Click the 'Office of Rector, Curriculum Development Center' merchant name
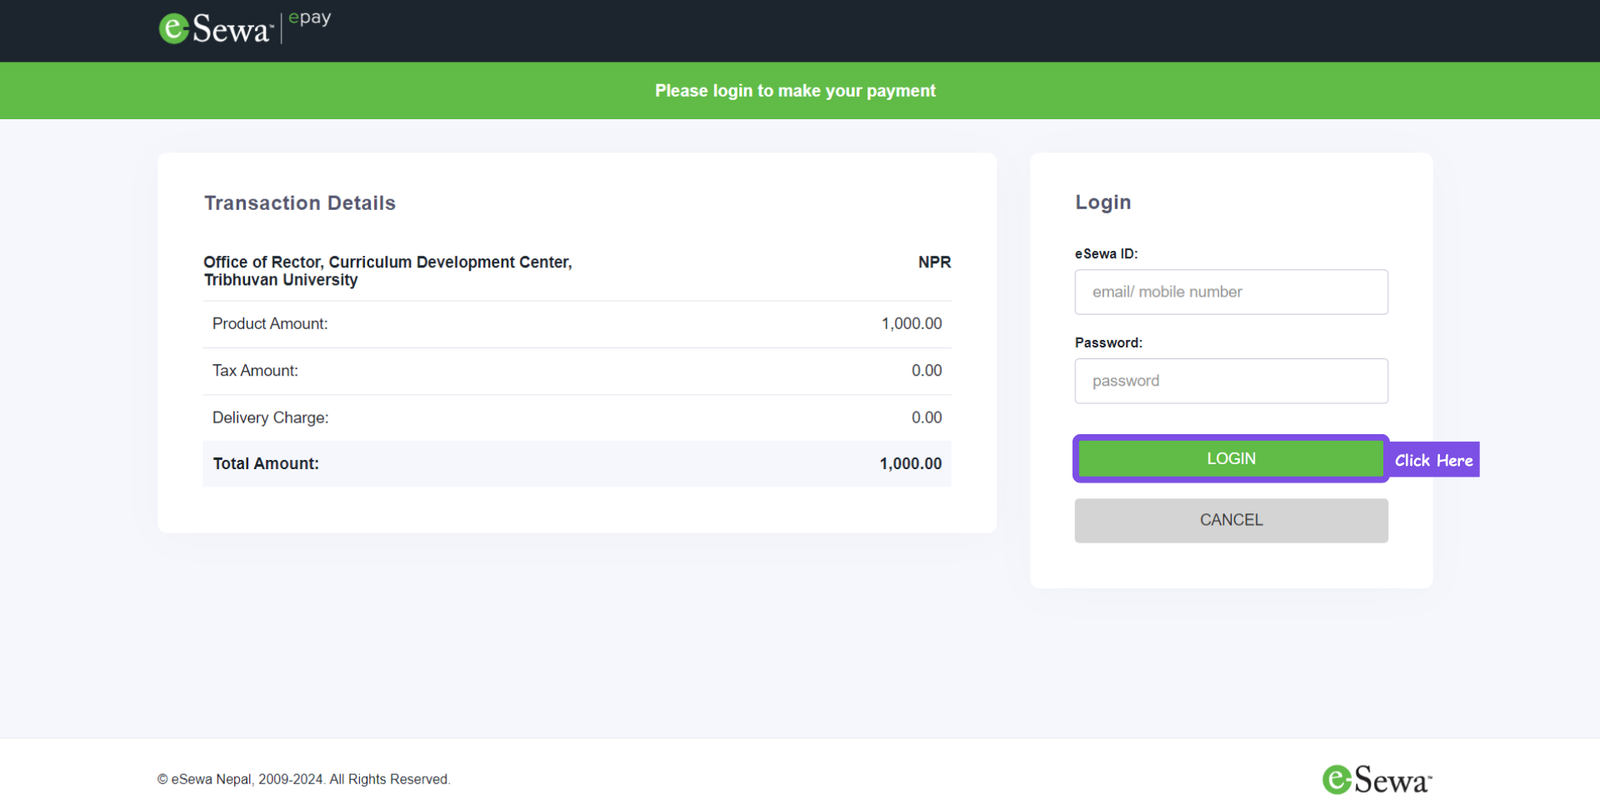Screen dimensions: 1600x805 (388, 271)
